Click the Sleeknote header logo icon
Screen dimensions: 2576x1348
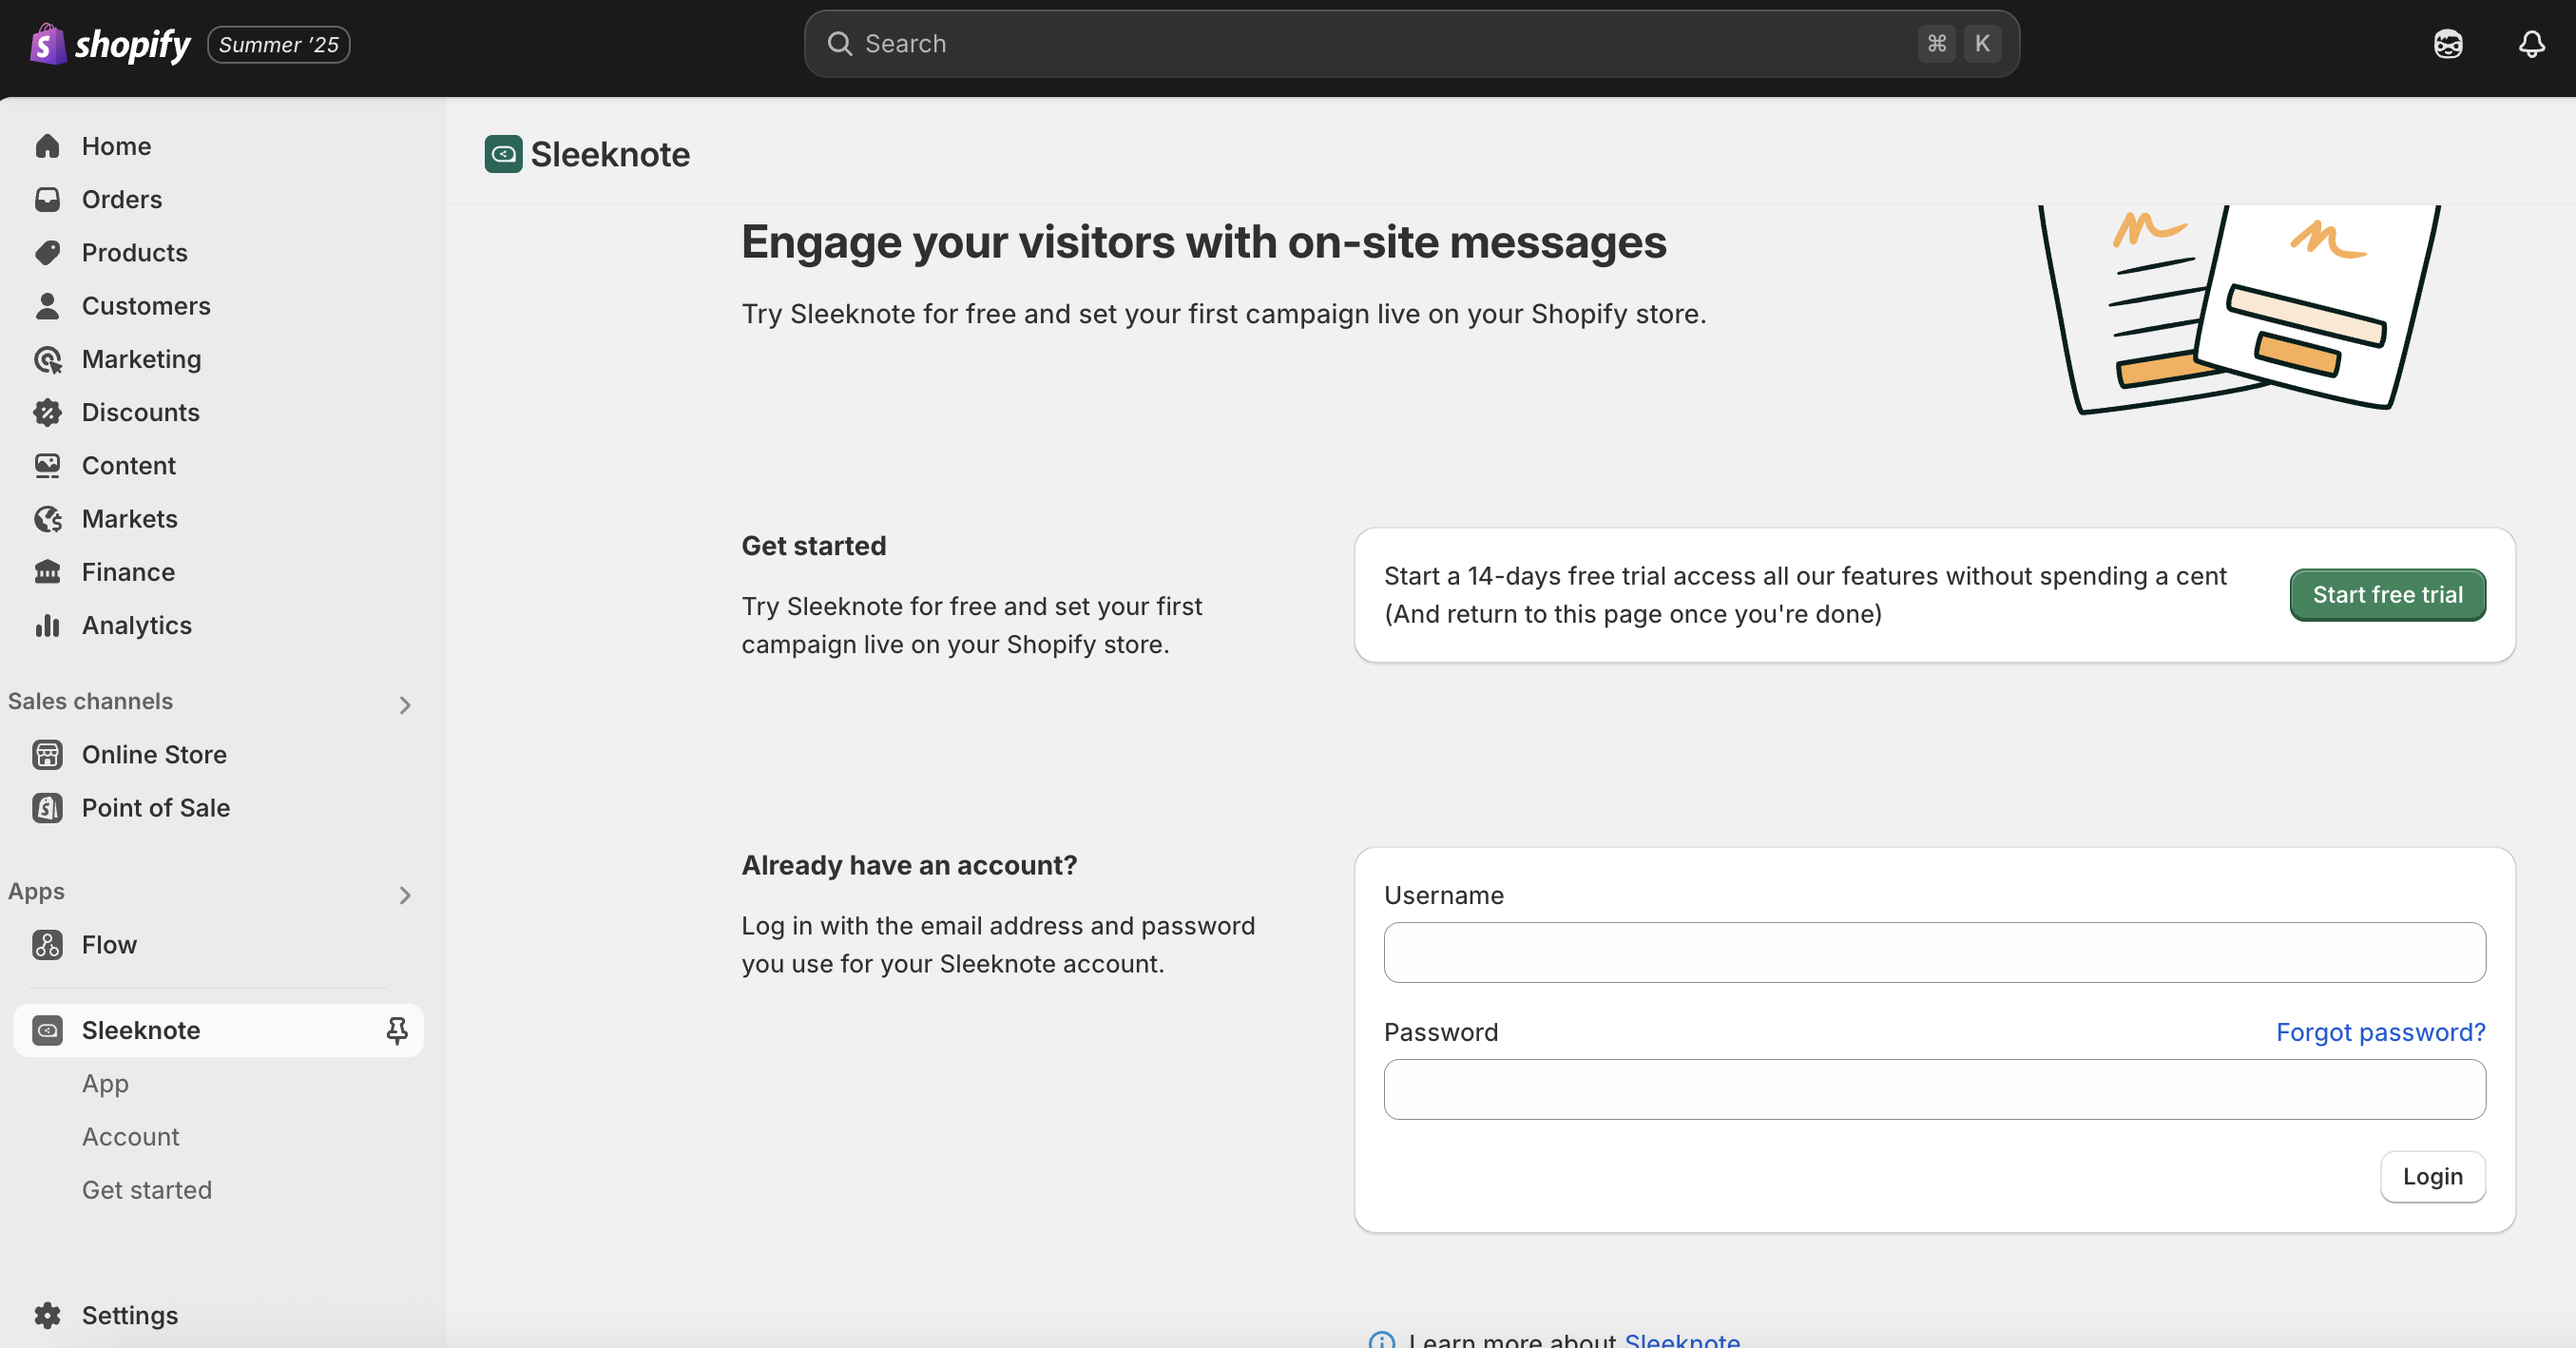[x=503, y=154]
